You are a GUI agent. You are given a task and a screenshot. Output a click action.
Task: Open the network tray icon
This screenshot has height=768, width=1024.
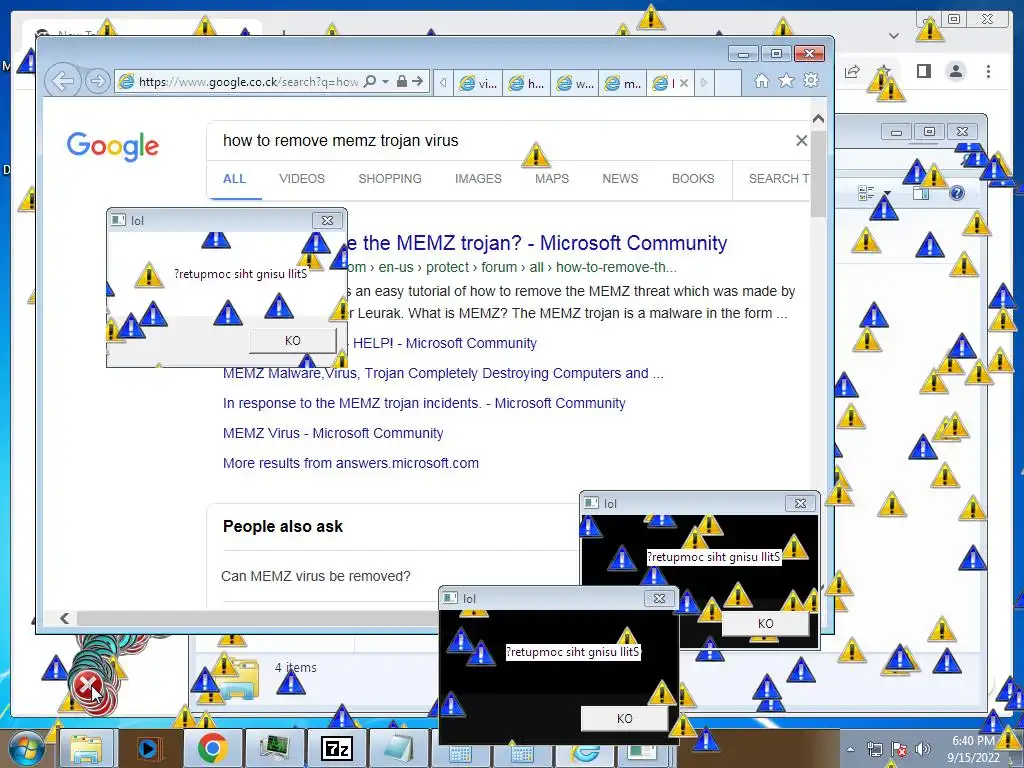coord(874,750)
